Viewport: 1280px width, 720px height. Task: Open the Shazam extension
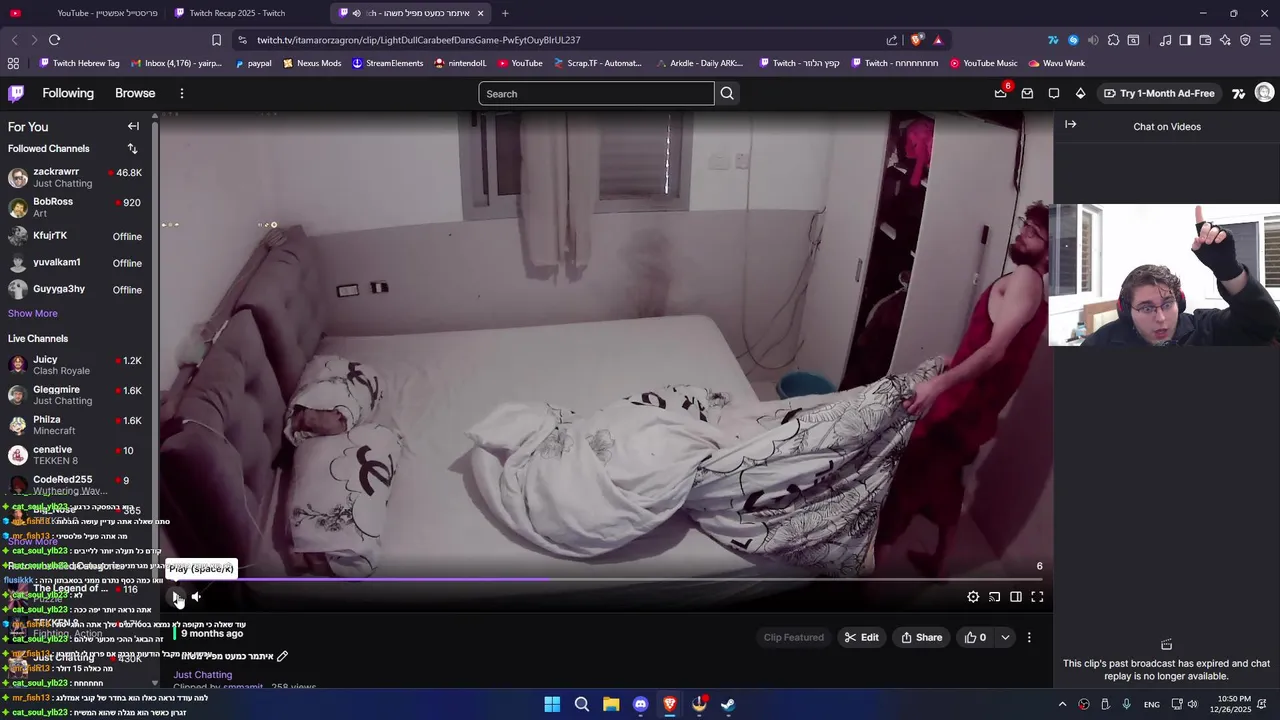click(1073, 40)
